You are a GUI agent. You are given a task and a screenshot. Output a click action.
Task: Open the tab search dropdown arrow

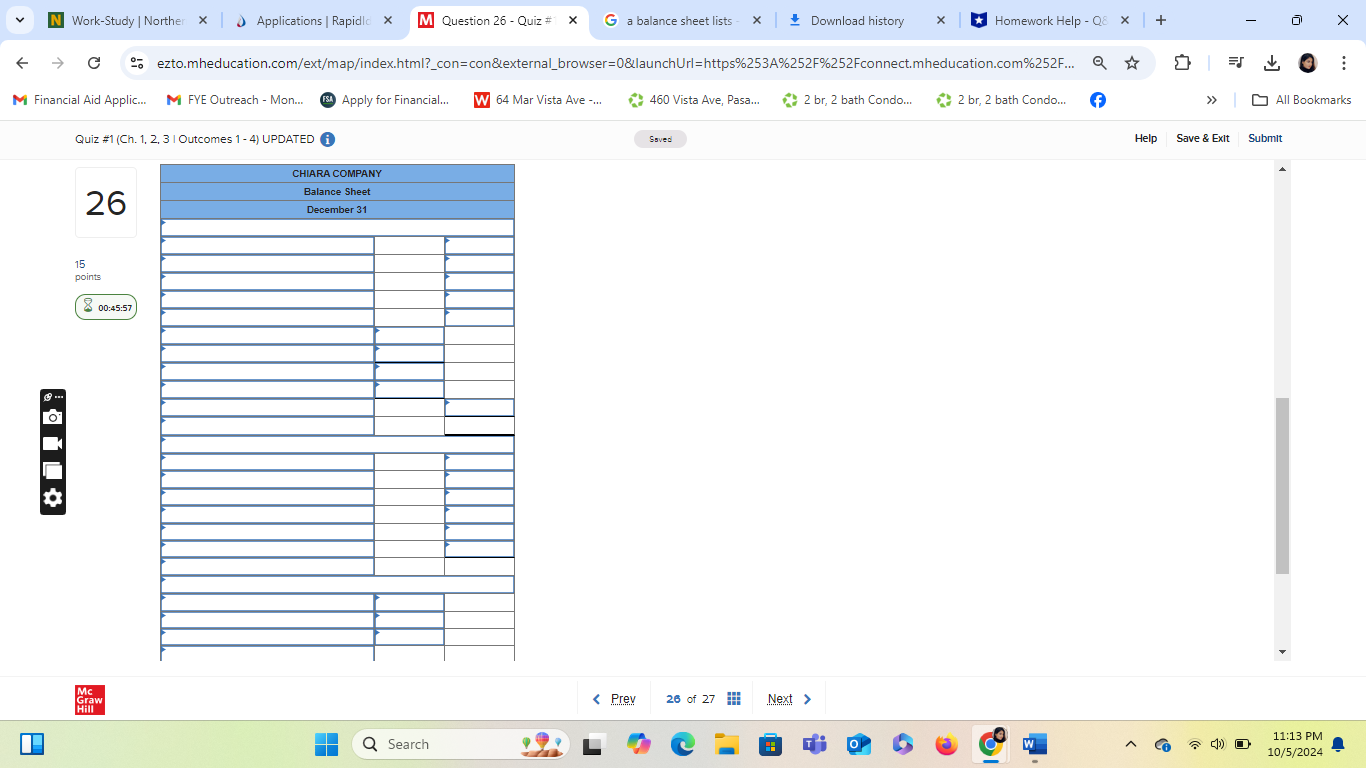pyautogui.click(x=19, y=20)
